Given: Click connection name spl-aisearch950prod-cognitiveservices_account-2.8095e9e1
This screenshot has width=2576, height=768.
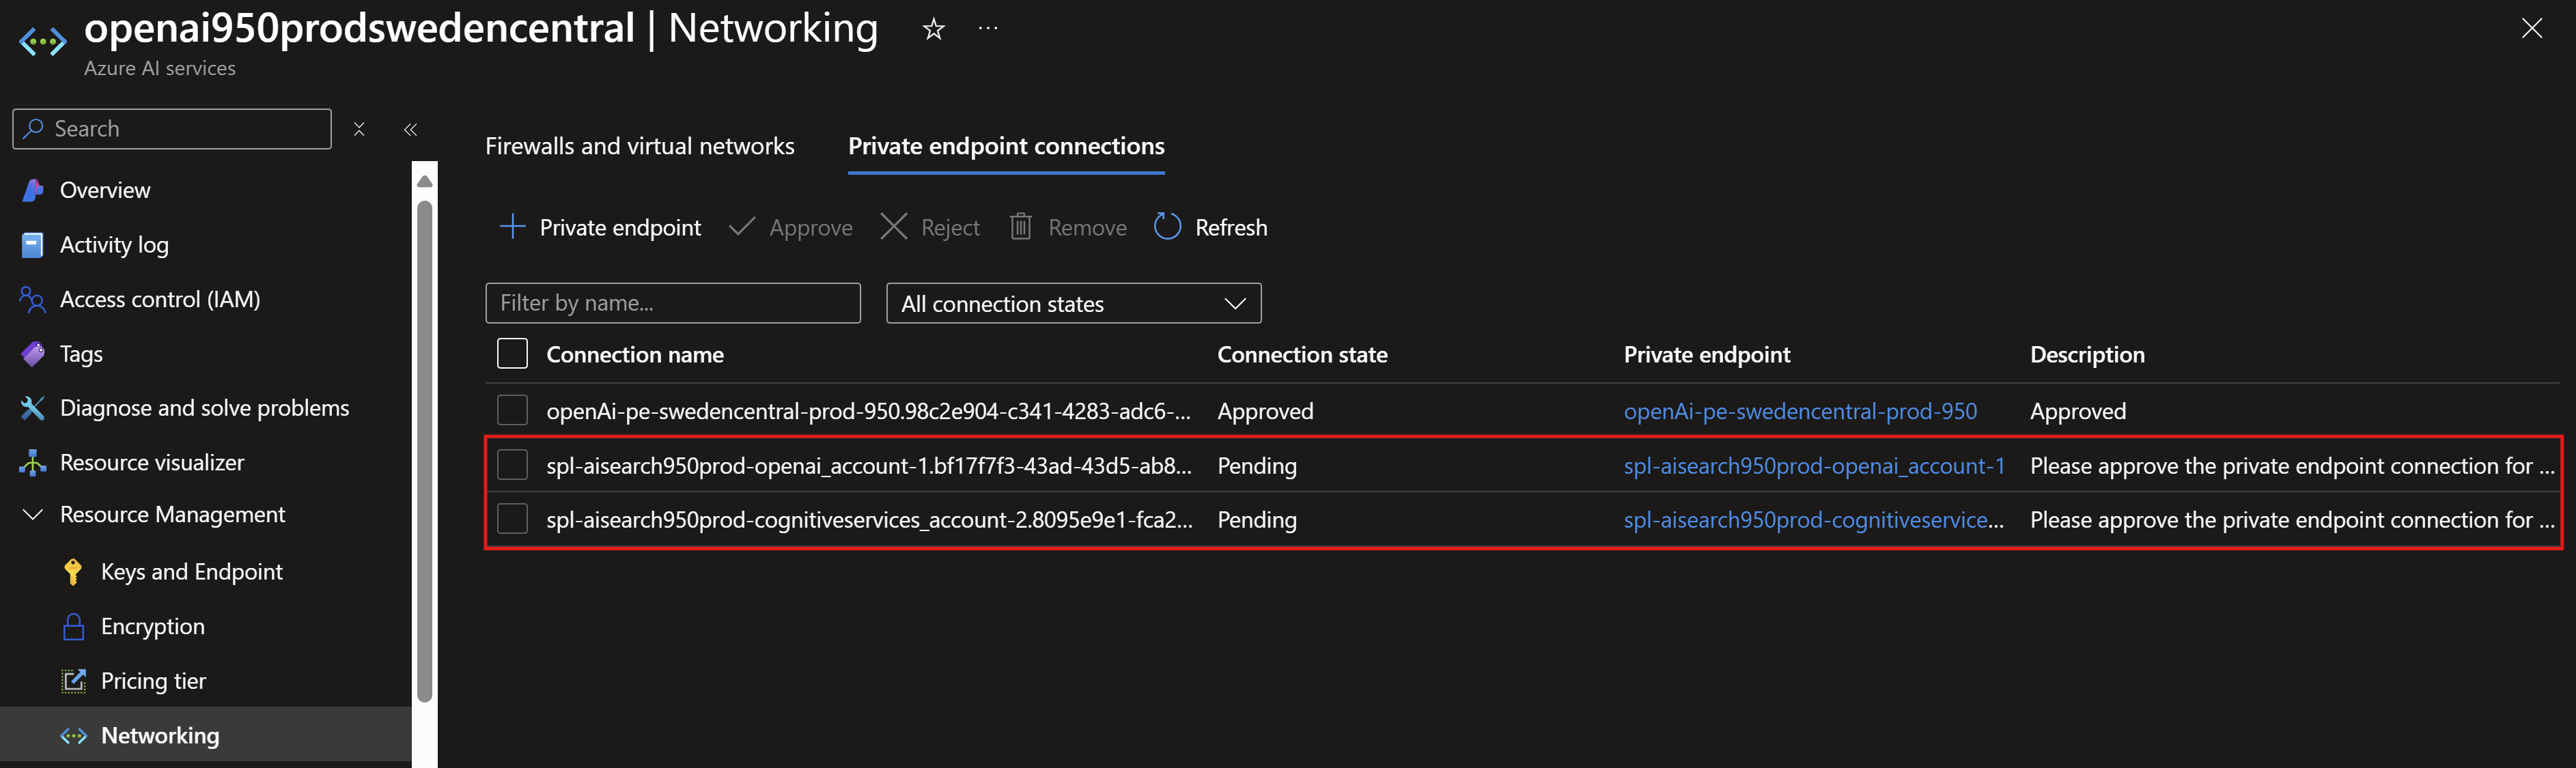Looking at the screenshot, I should 869,520.
